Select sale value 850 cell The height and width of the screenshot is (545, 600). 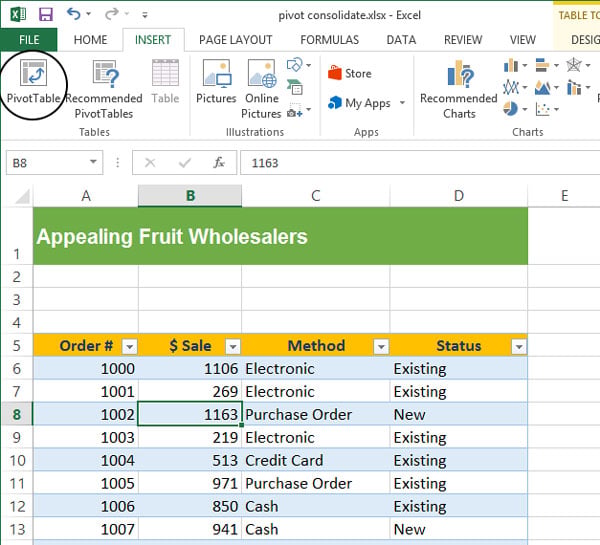tap(190, 506)
